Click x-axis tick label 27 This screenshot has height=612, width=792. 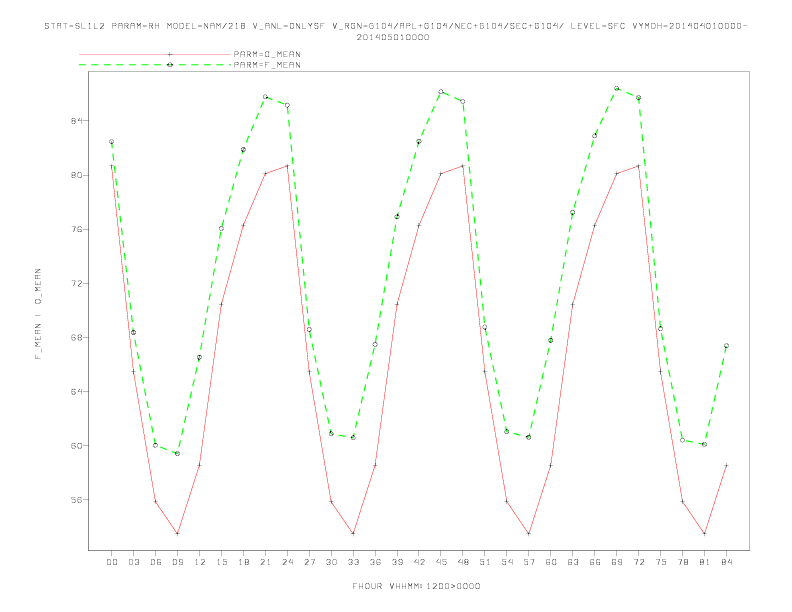tap(309, 562)
